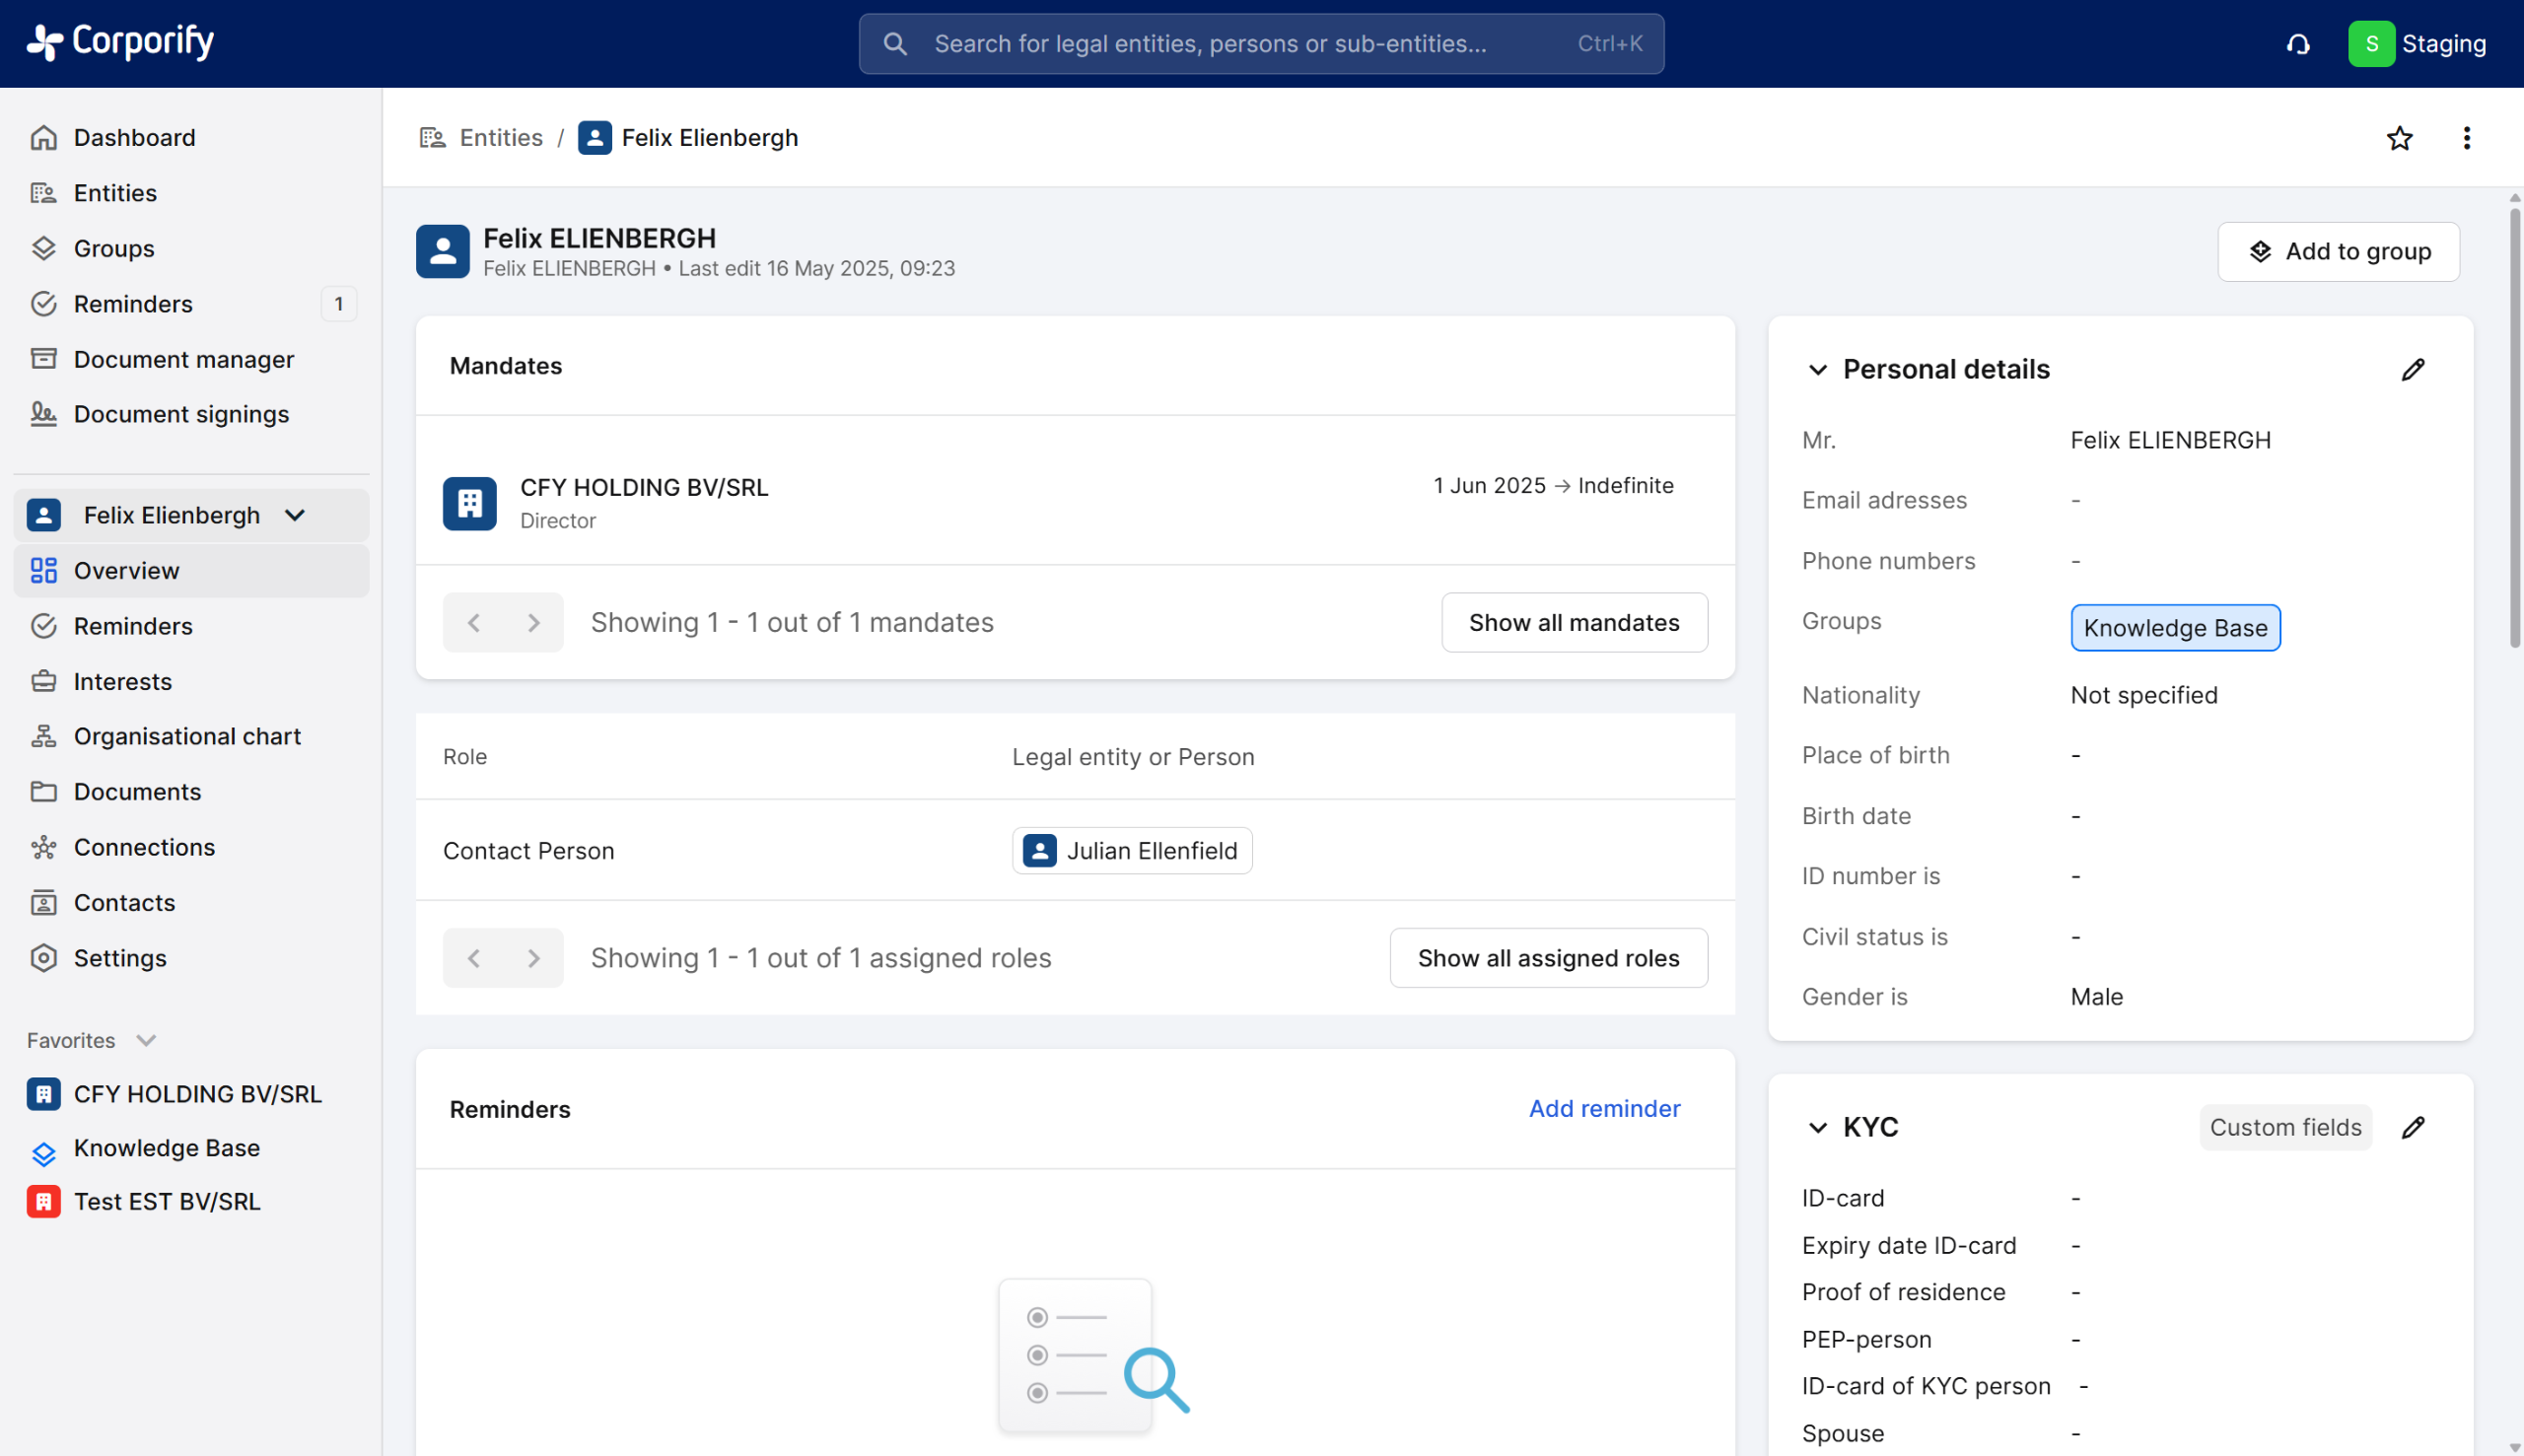
Task: Click the Knowledge Base group tag
Action: pyautogui.click(x=2174, y=627)
